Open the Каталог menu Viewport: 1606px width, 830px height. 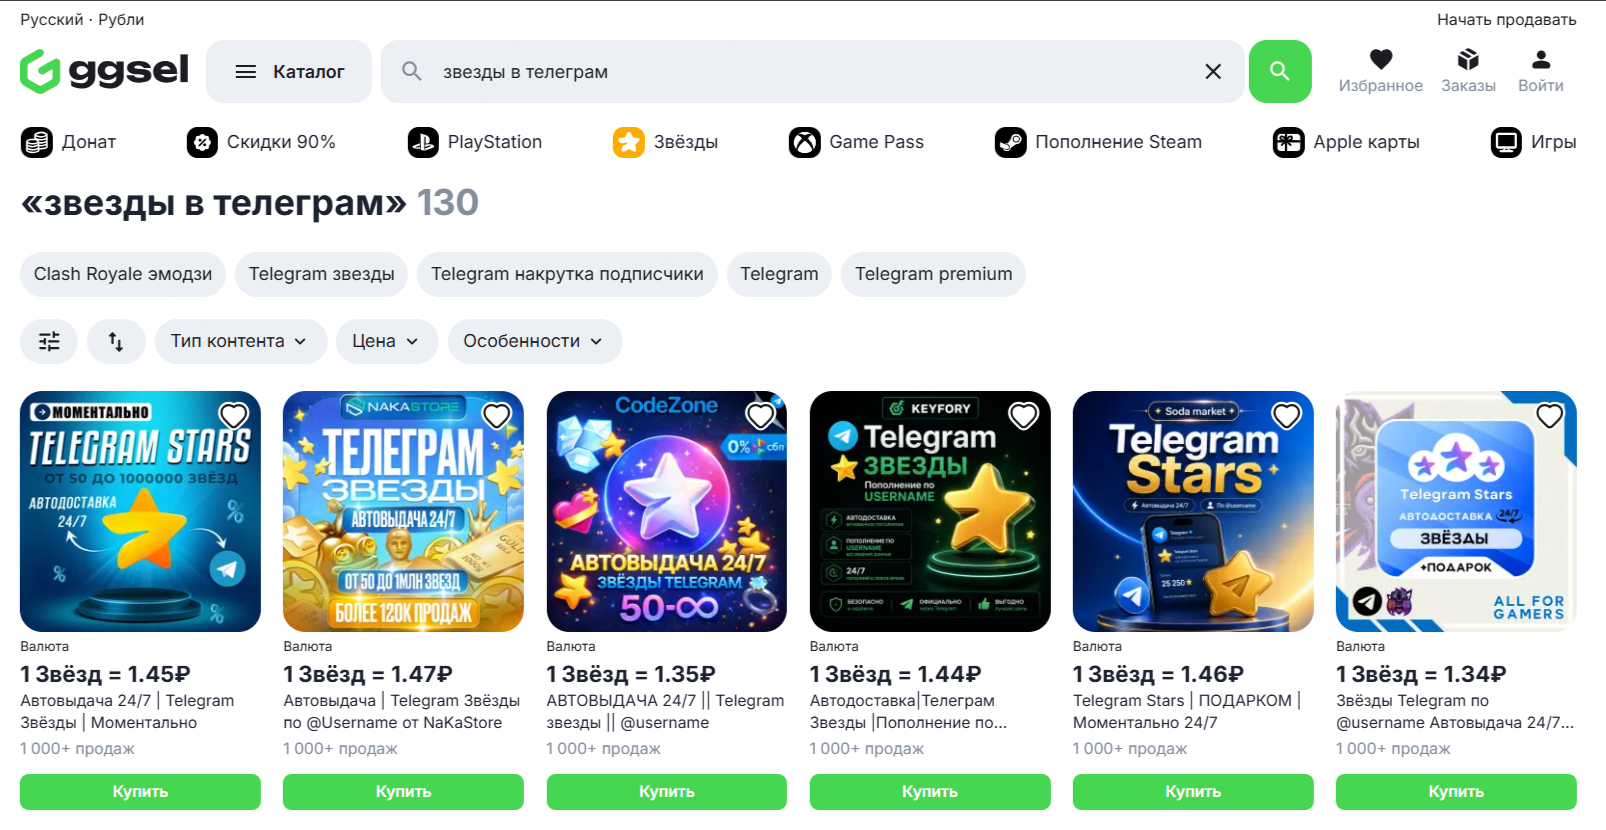[x=289, y=71]
